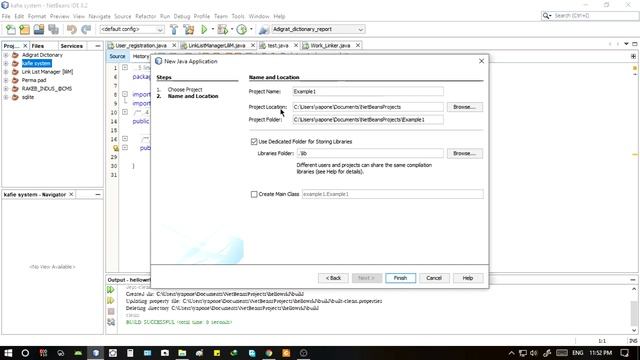Viewport: 640px width, 360px height.
Task: Expand the Adigrat Dictionary project node
Action: point(6,55)
